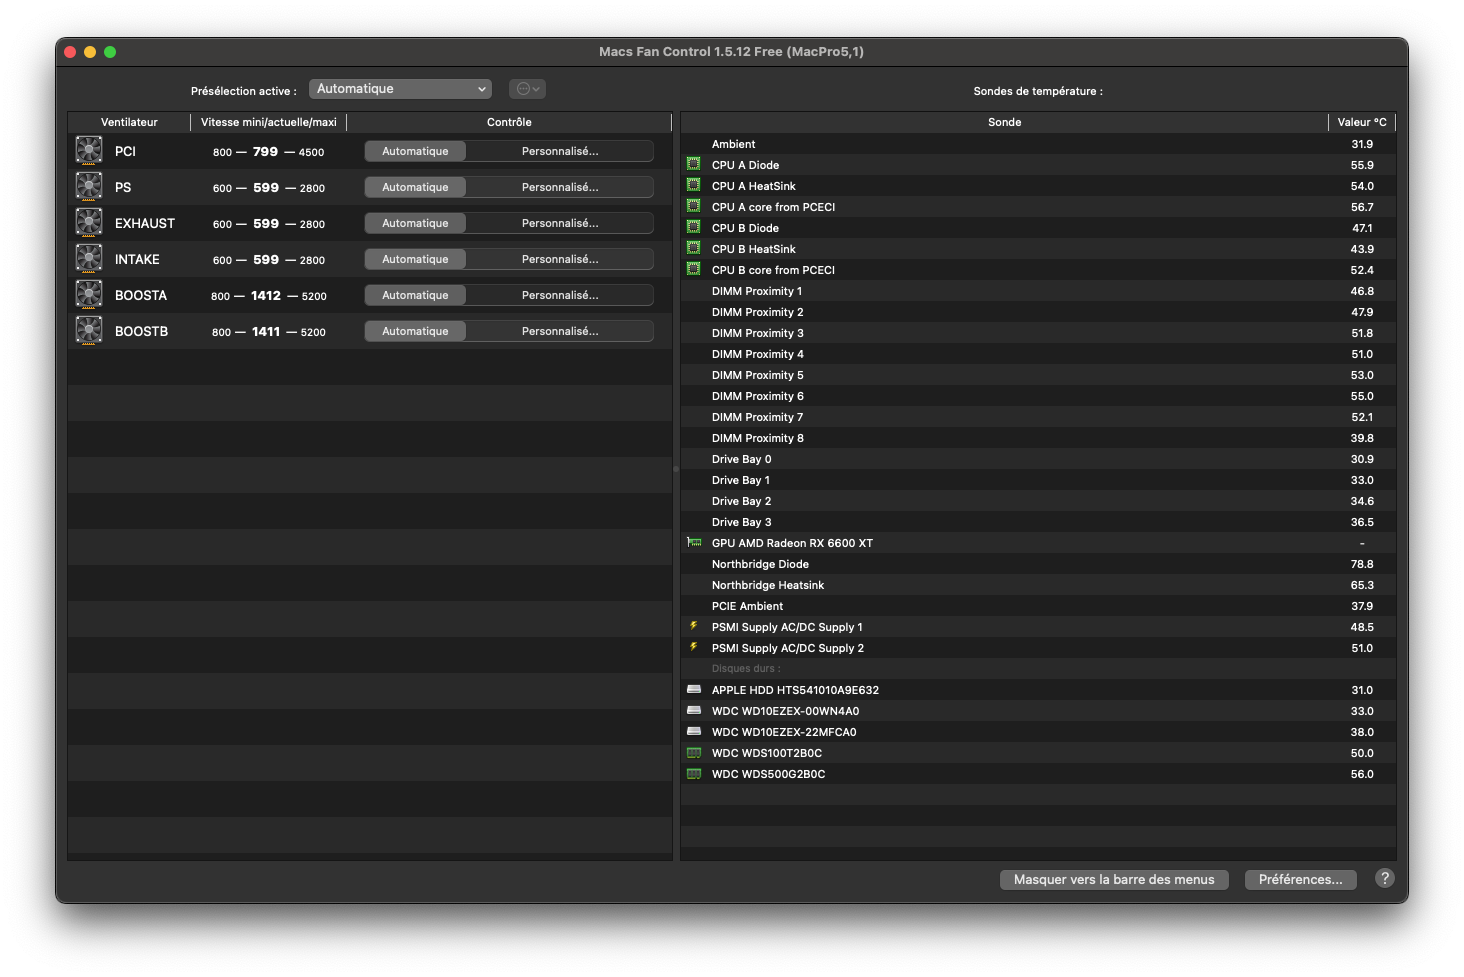Click the PCI fan icon
This screenshot has height=977, width=1464.
89,151
